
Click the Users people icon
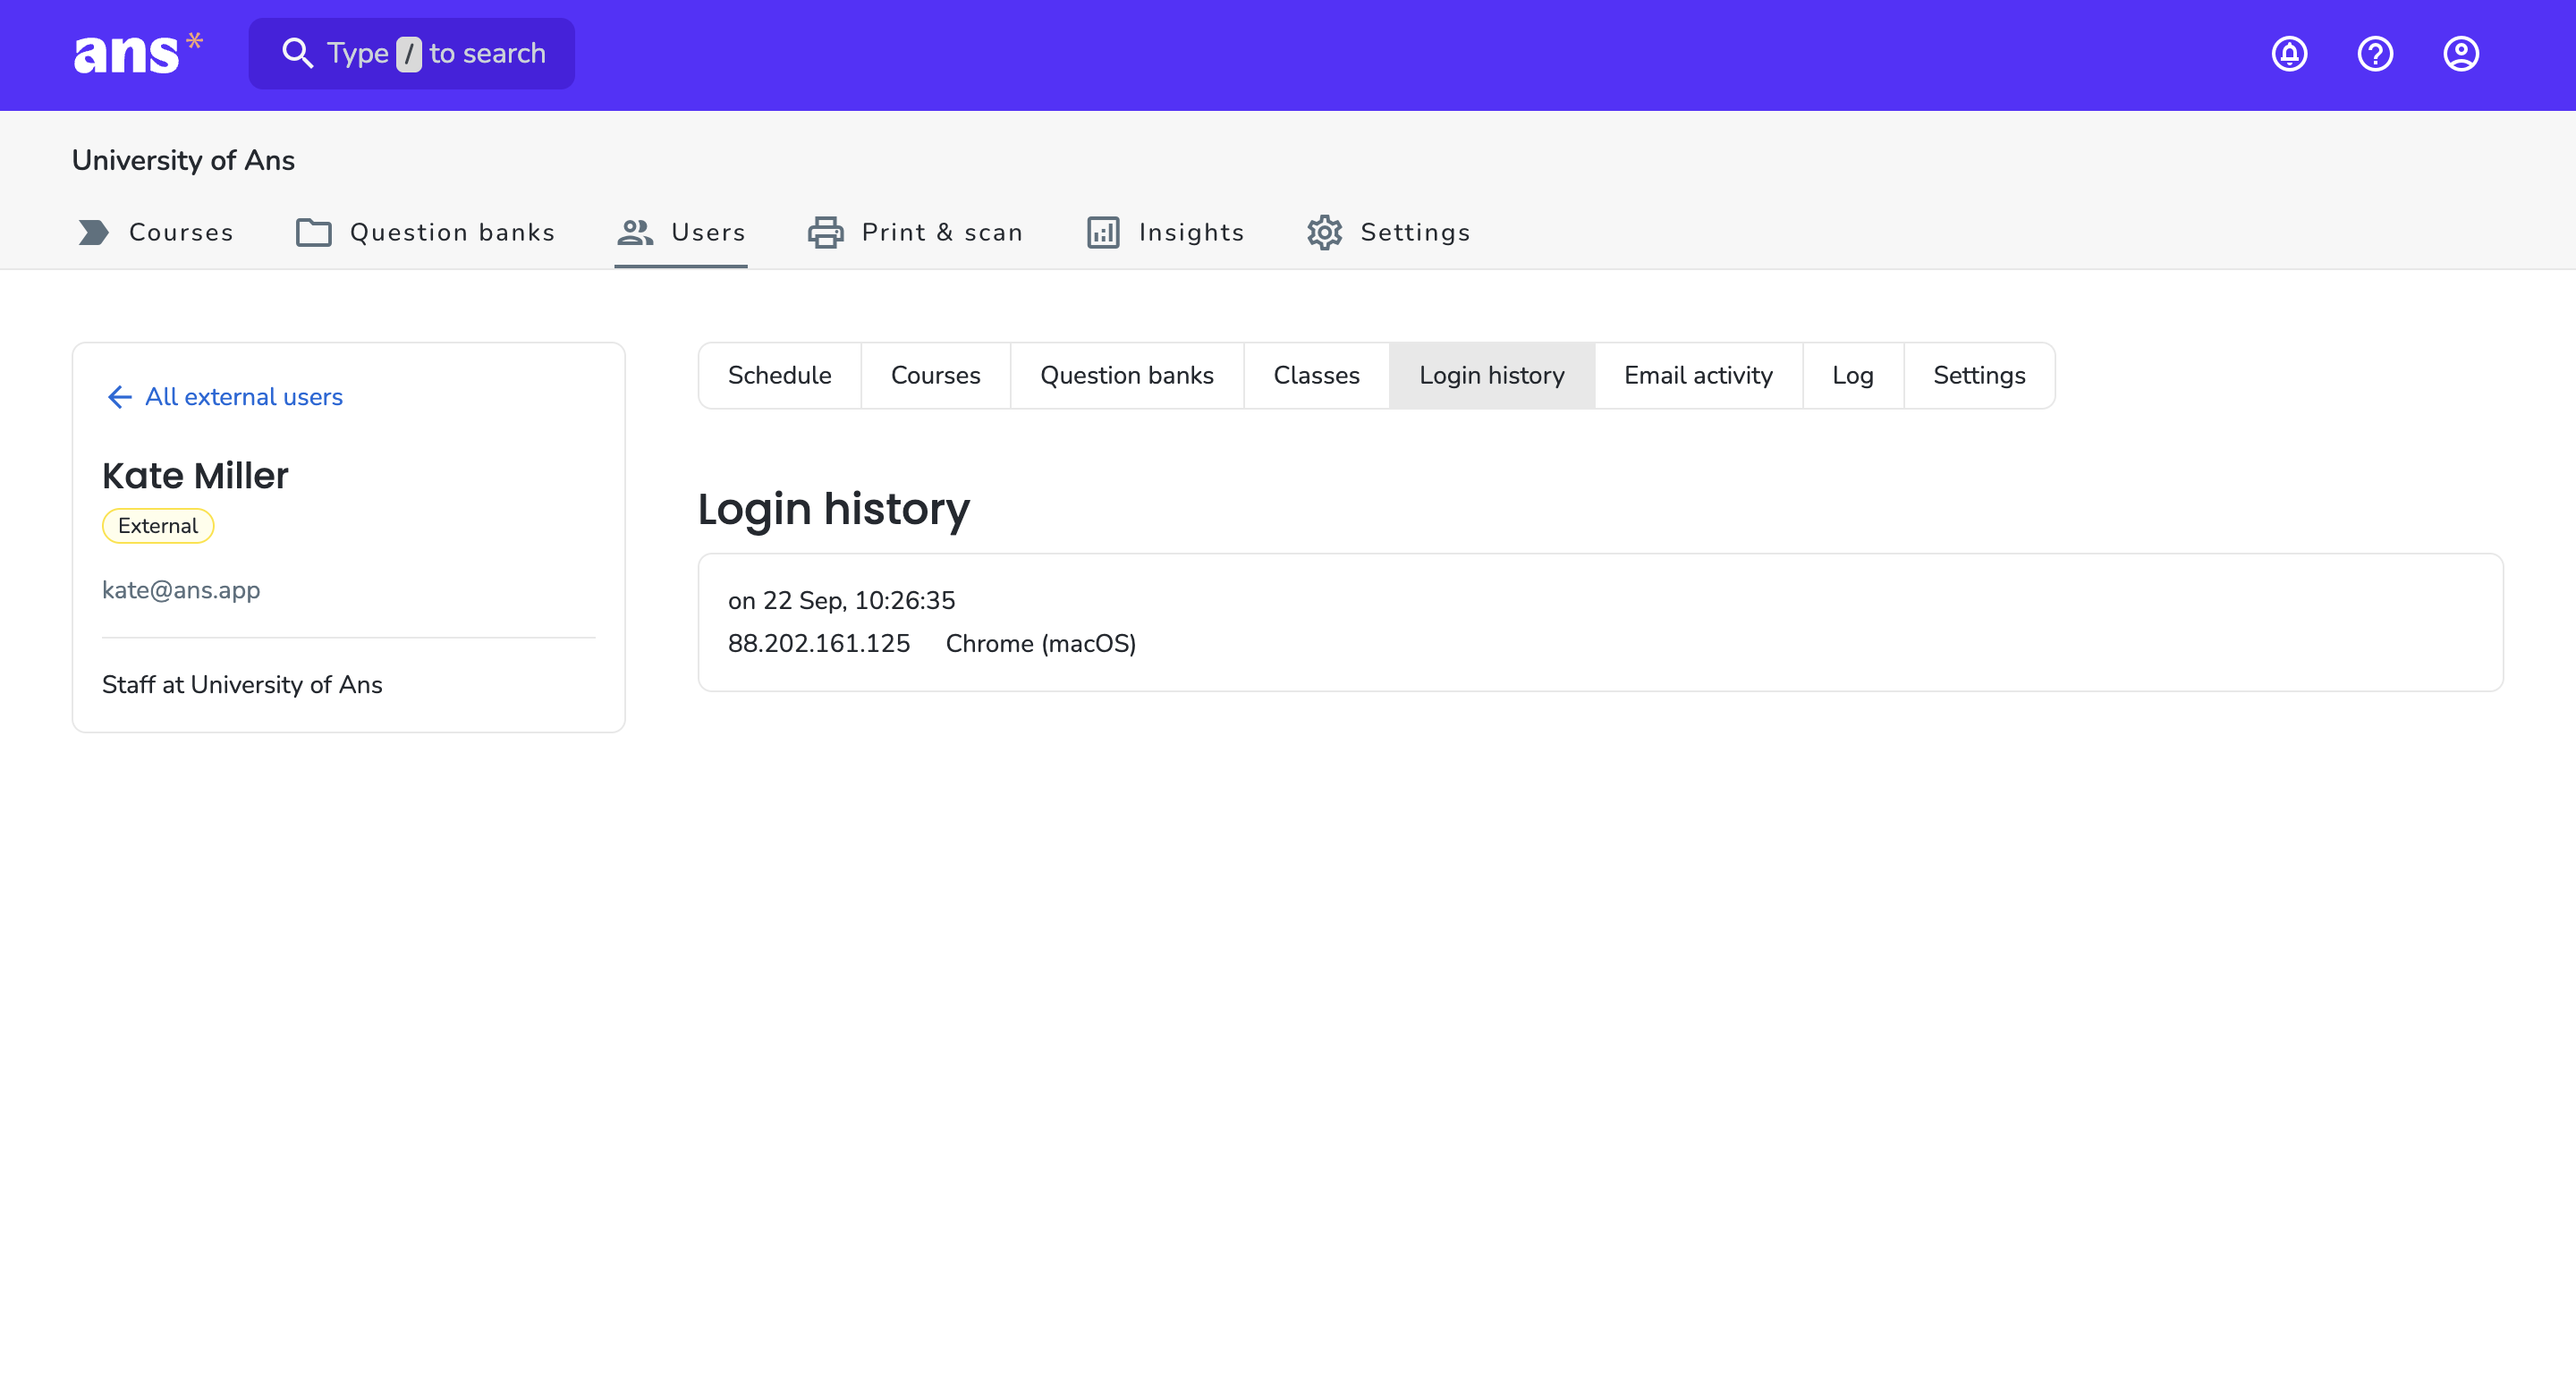pos(635,232)
